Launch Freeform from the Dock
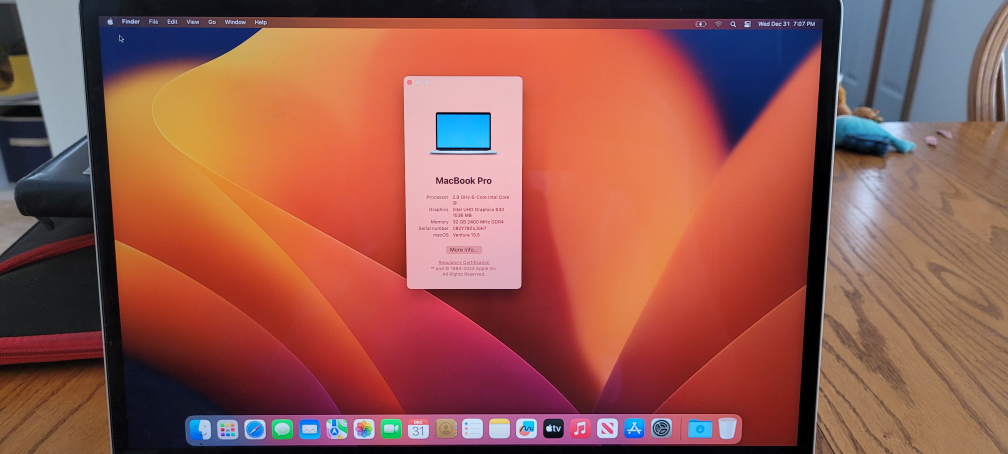Viewport: 1008px width, 454px height. point(526,429)
